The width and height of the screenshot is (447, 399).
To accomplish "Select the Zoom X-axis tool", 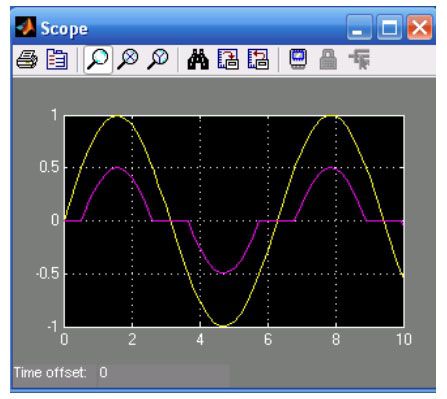I will pos(128,59).
